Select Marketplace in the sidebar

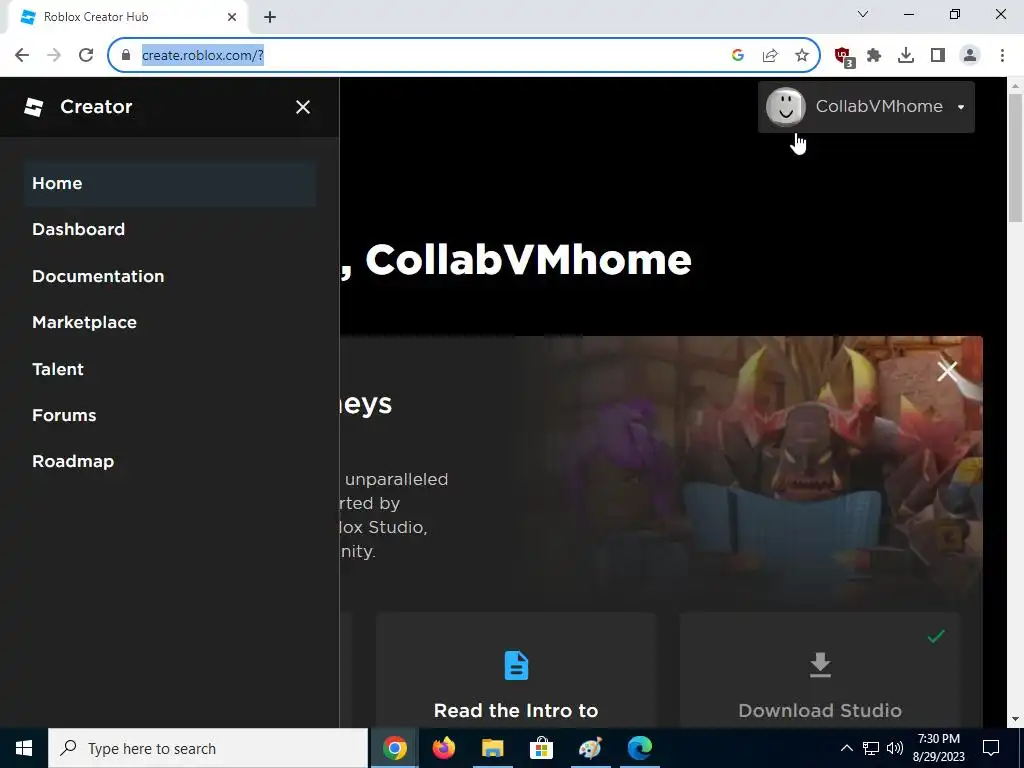point(84,323)
